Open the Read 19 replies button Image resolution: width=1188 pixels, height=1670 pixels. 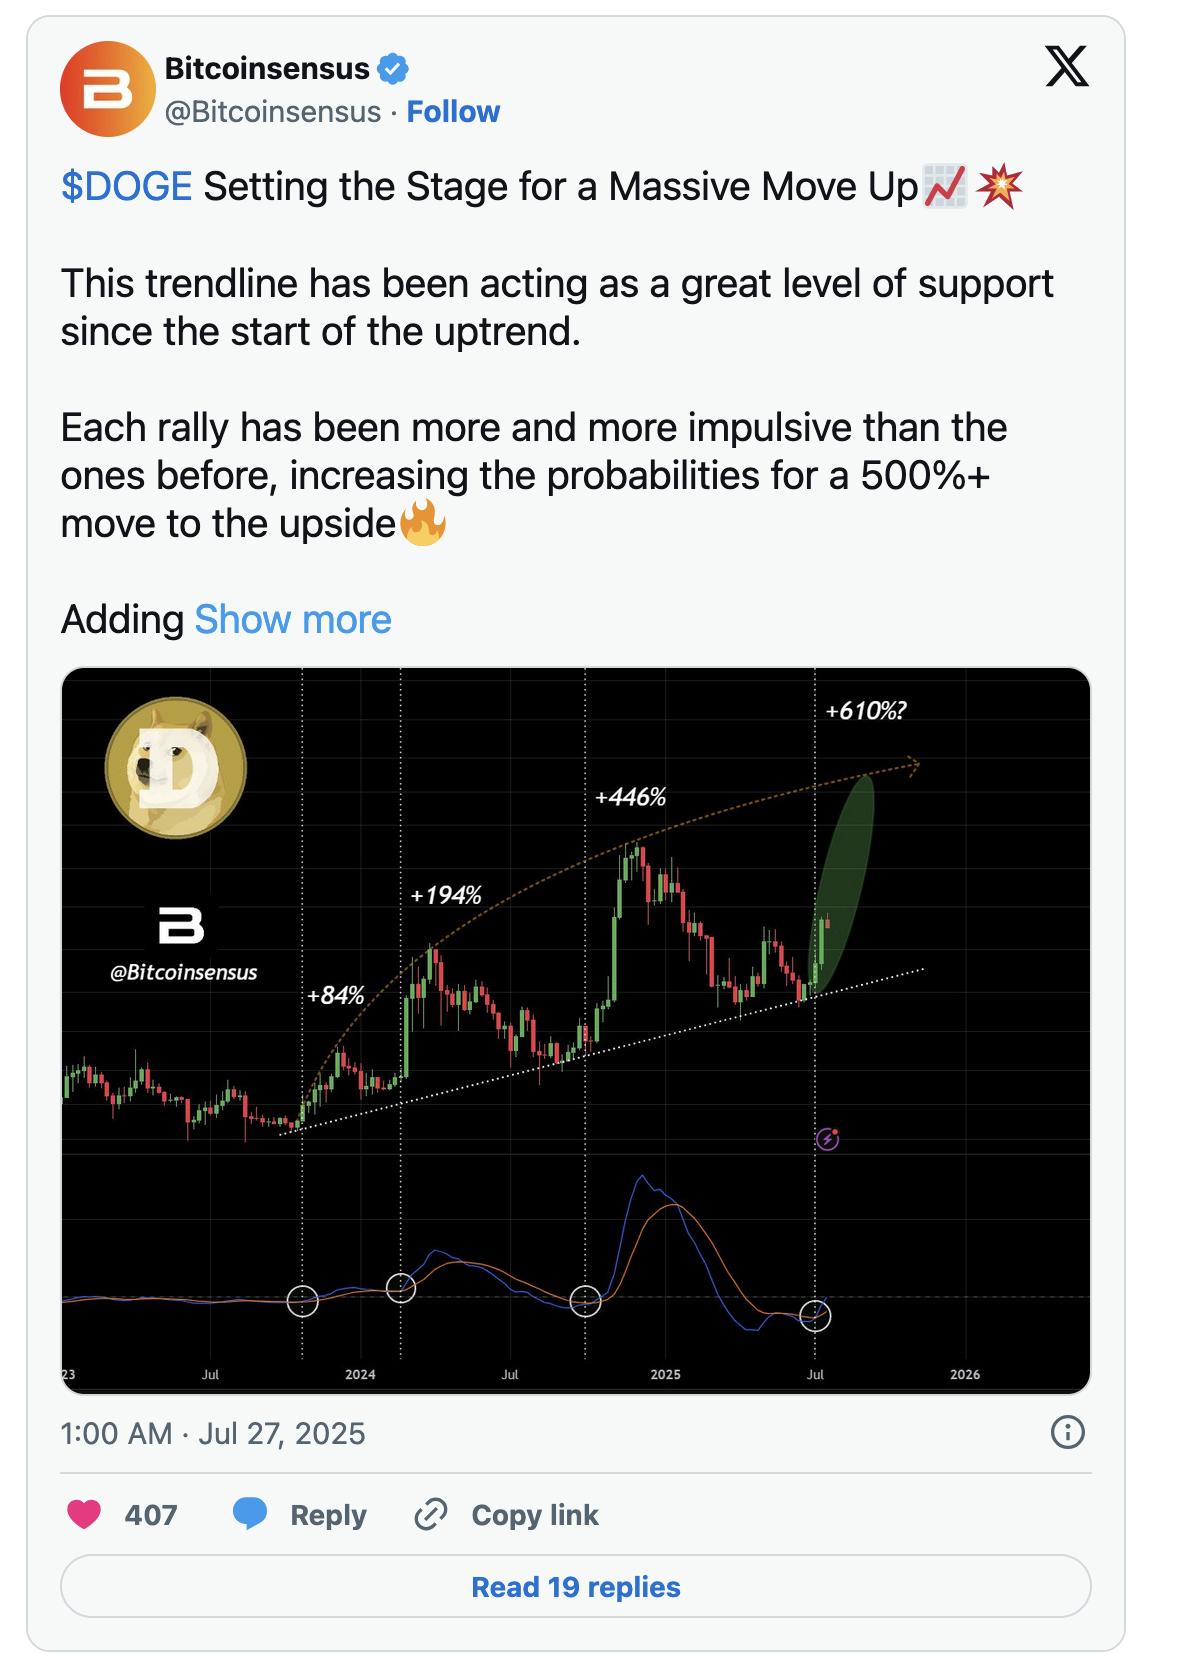(x=576, y=1586)
